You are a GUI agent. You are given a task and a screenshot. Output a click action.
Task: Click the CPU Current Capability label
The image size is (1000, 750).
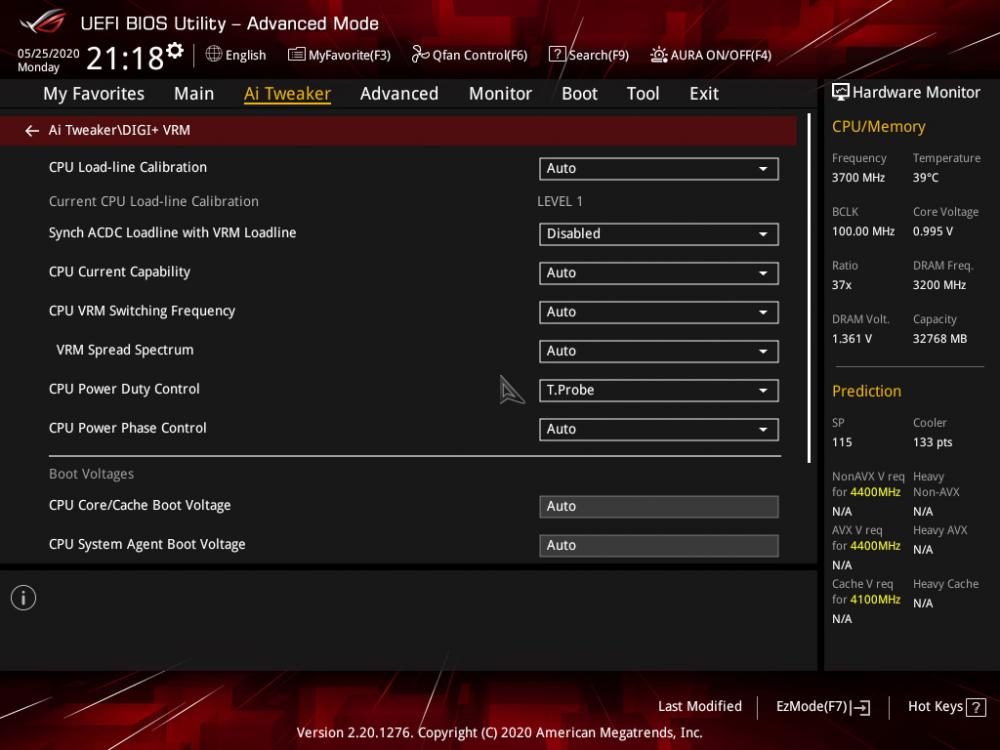coord(119,272)
